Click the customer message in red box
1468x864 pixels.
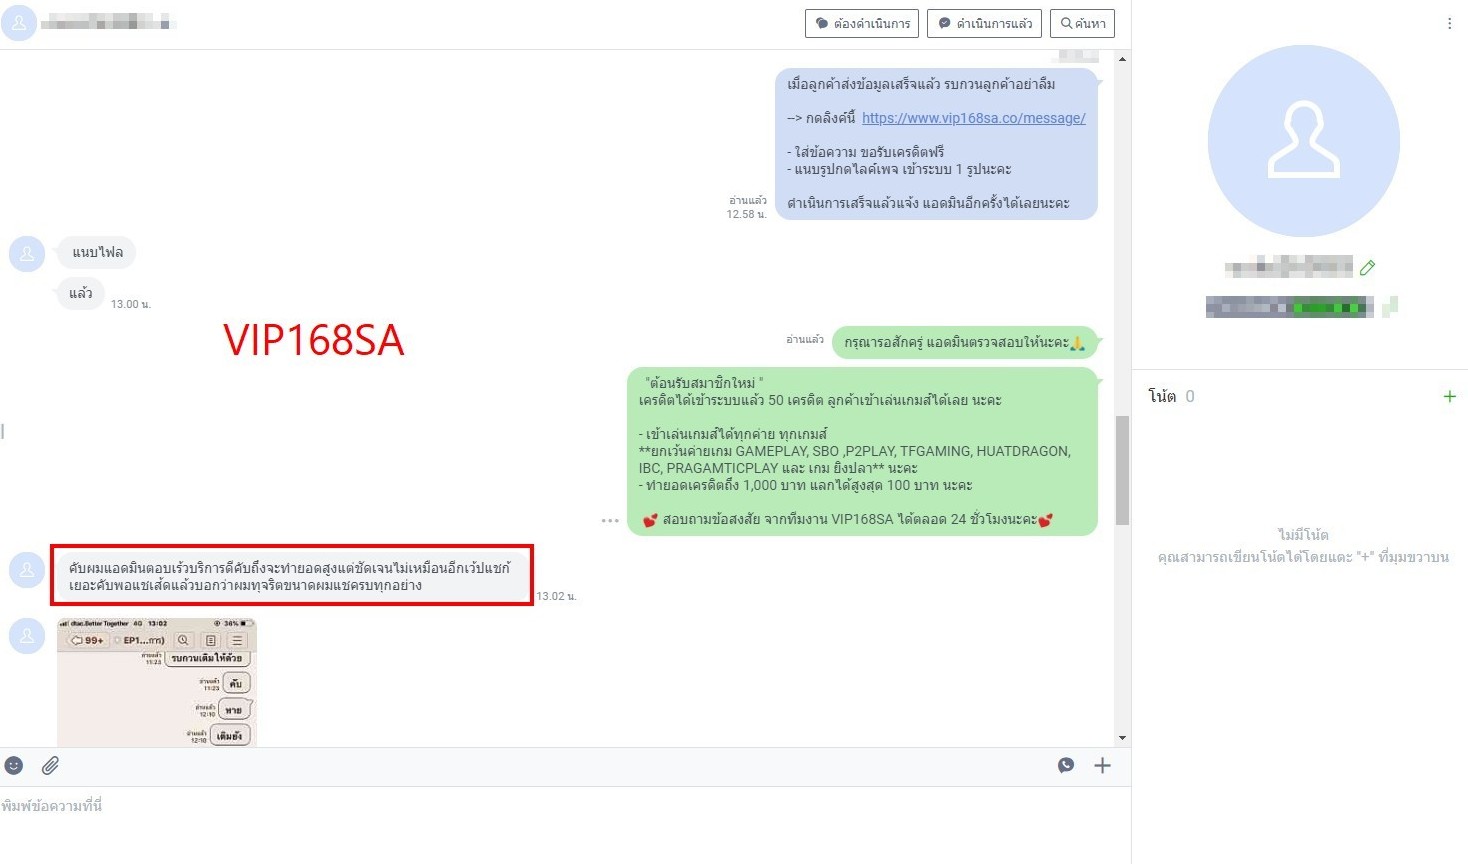[x=290, y=576]
